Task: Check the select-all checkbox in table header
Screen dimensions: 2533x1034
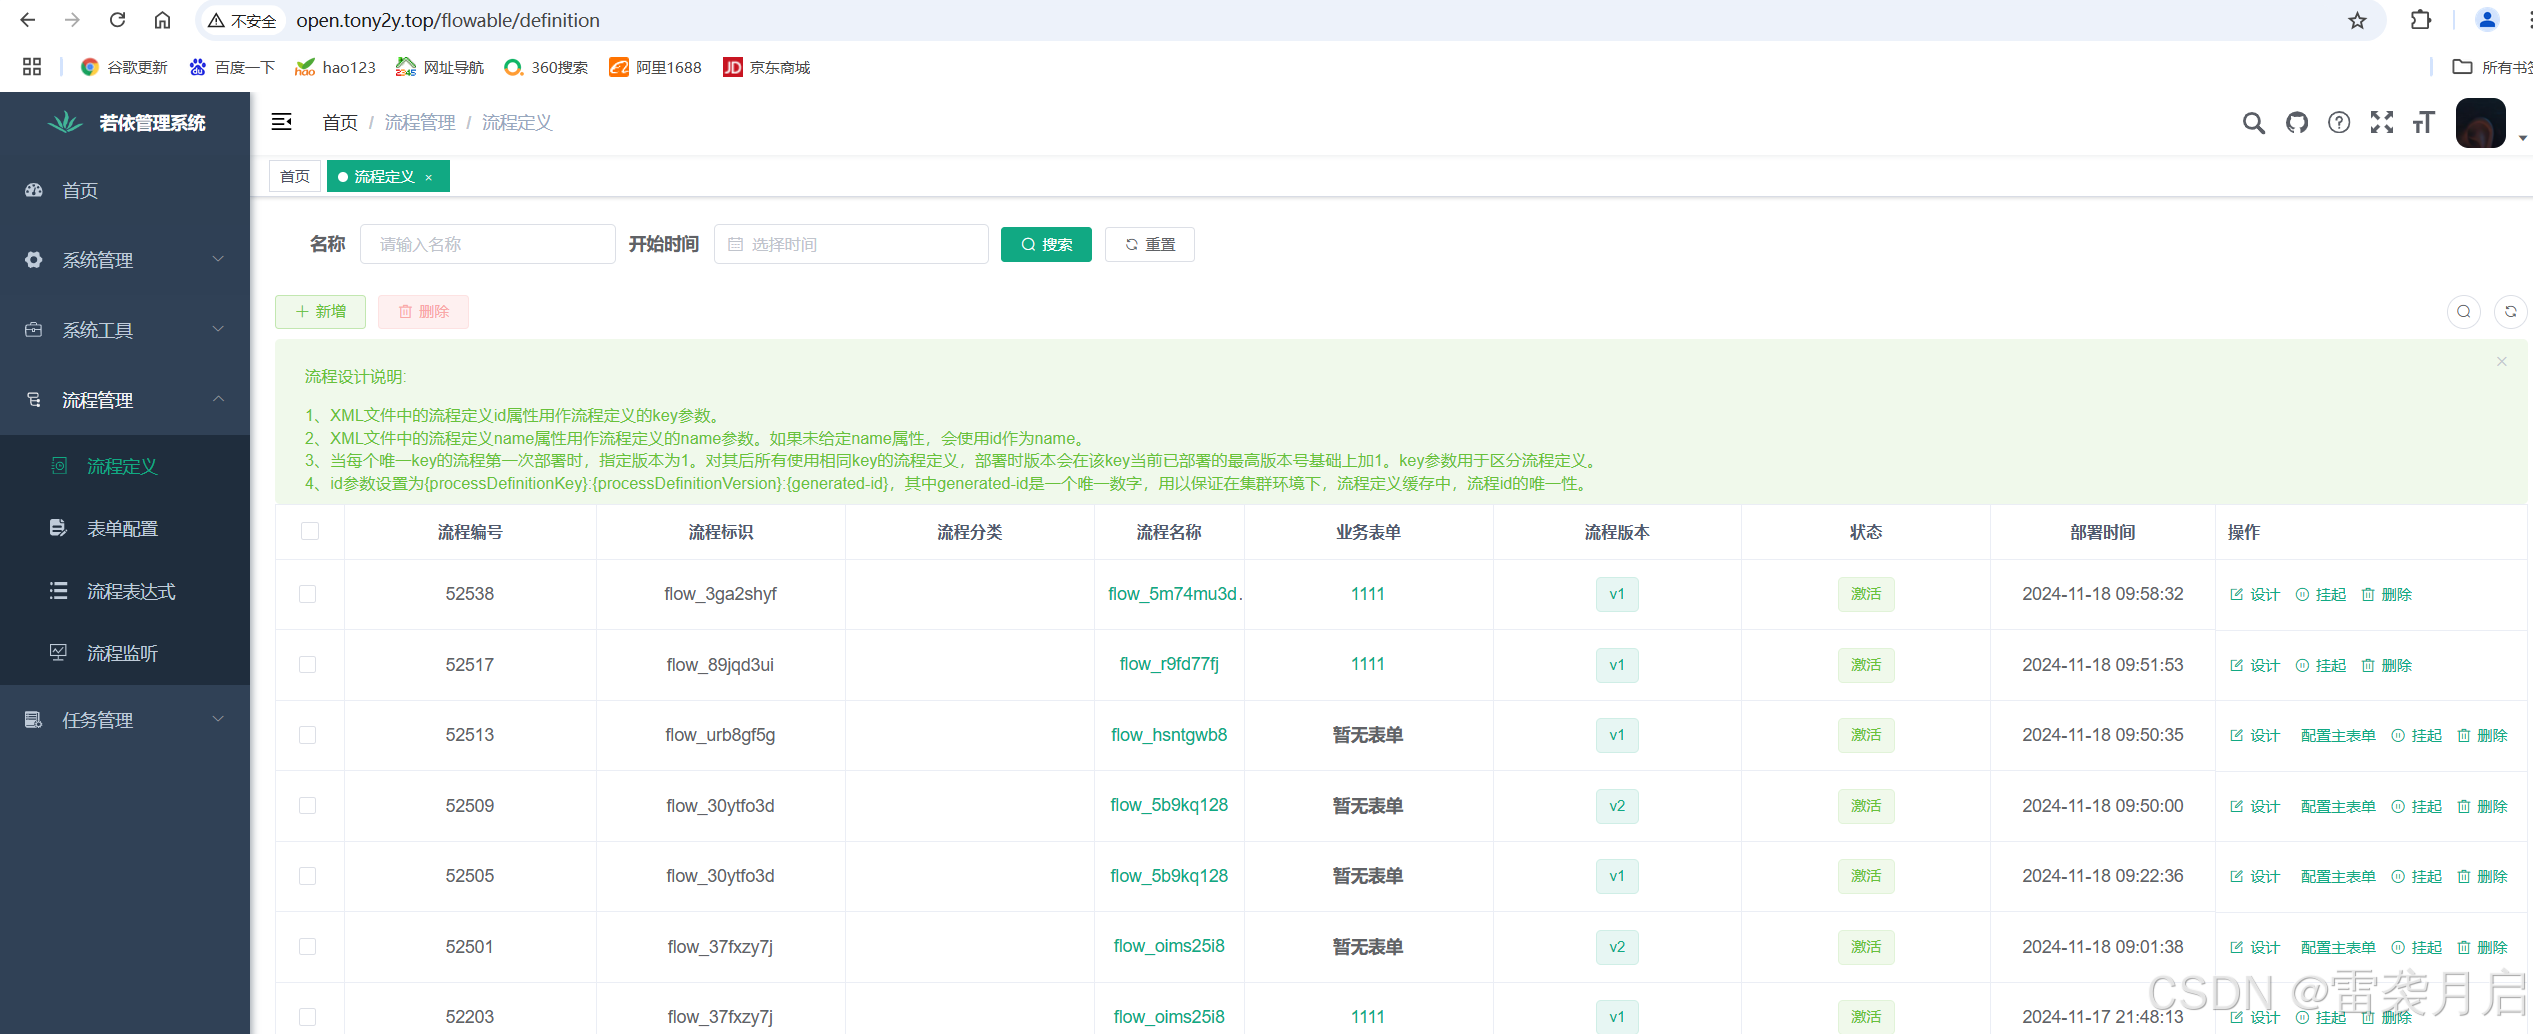Action: click(x=309, y=531)
